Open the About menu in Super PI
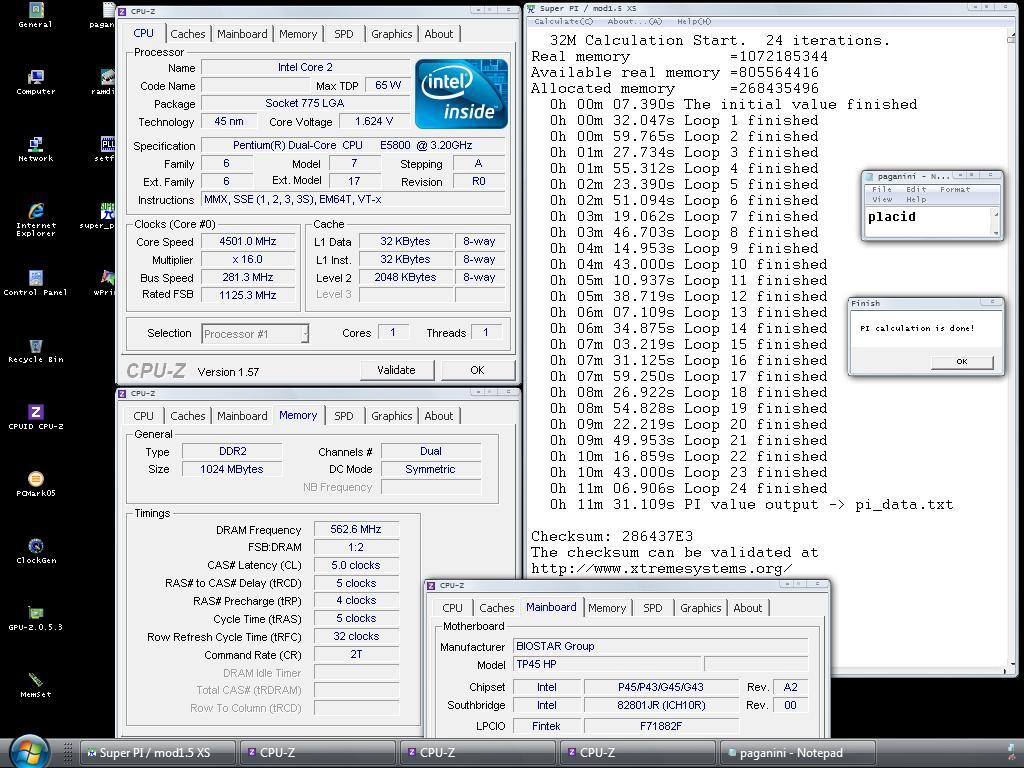Viewport: 1024px width, 768px height. [x=634, y=22]
